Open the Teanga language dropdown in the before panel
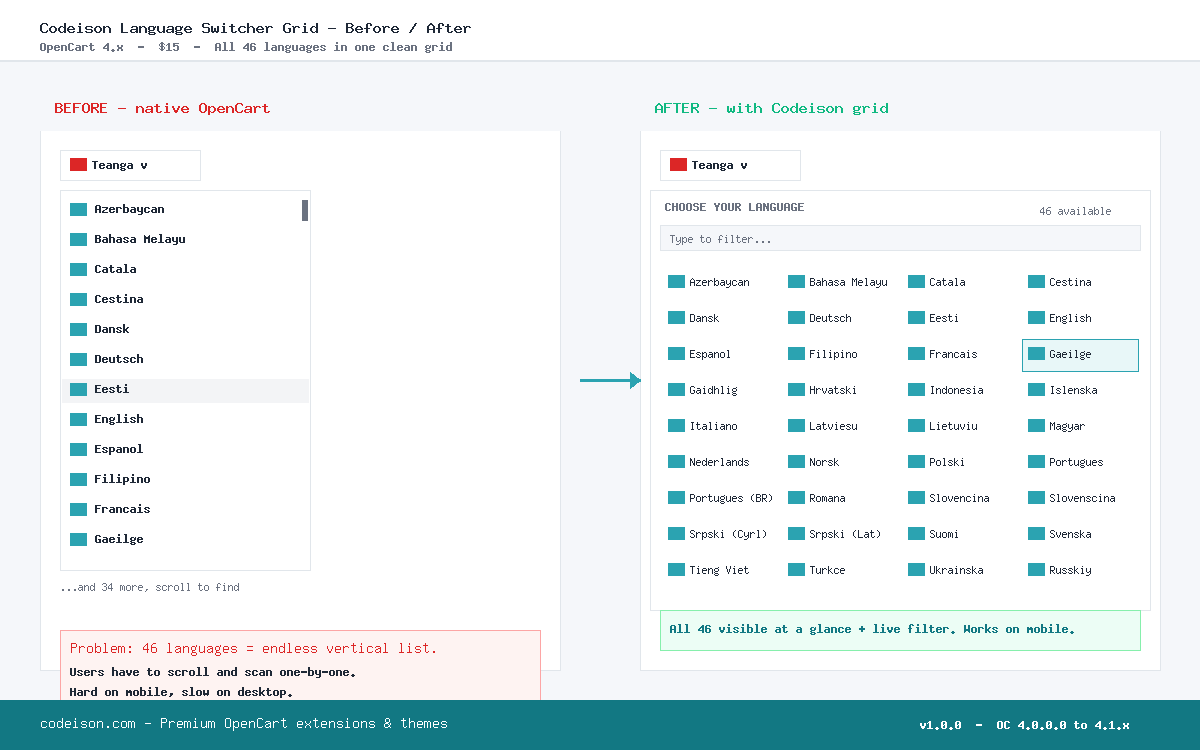This screenshot has width=1200, height=750. click(130, 165)
